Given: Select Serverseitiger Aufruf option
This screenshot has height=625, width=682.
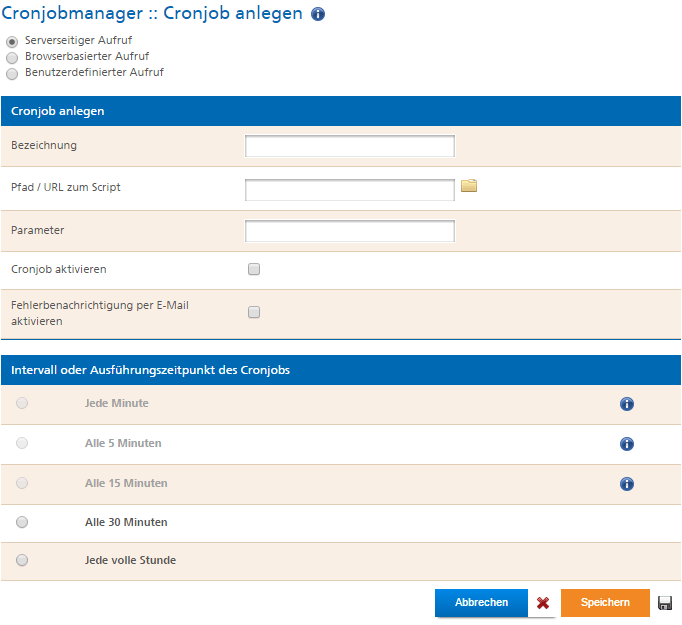Looking at the screenshot, I should tap(12, 42).
